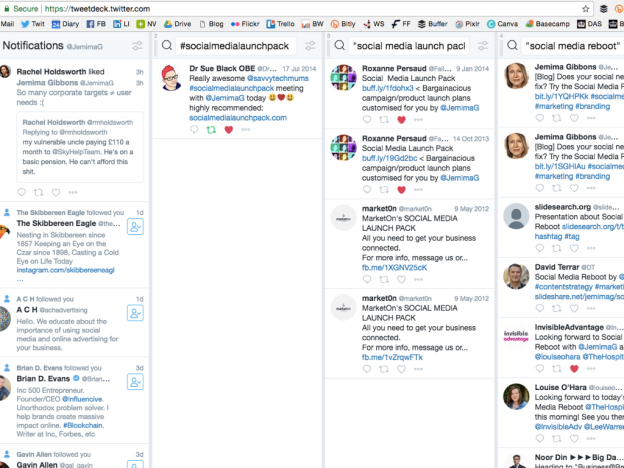Open more options on Dr Sue Black tweet

pos(246,129)
